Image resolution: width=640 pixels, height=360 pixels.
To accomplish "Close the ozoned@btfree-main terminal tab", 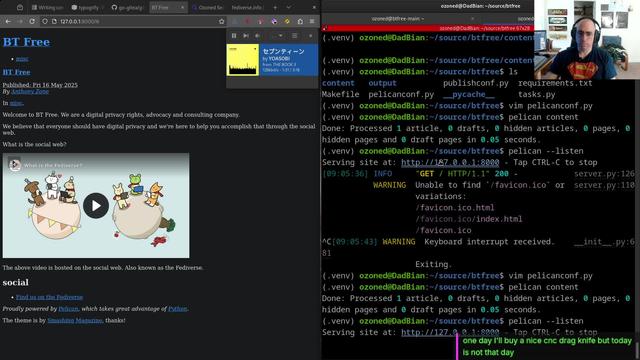I will tap(472, 19).
